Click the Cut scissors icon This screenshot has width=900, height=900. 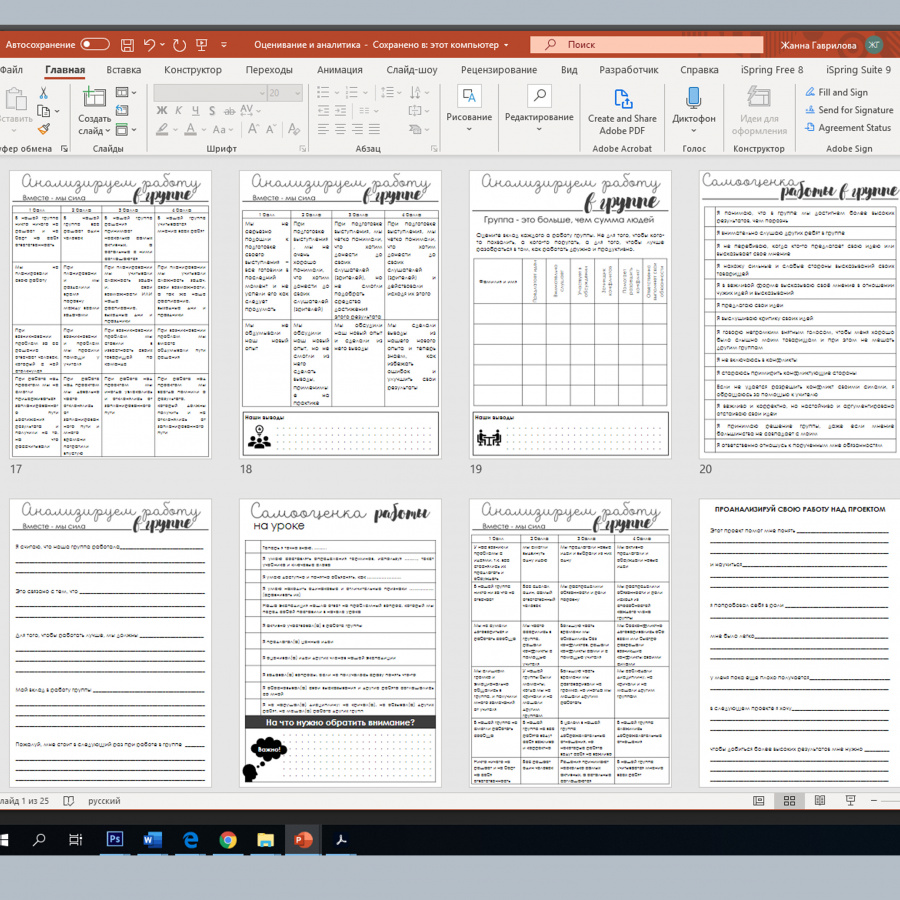click(x=44, y=93)
